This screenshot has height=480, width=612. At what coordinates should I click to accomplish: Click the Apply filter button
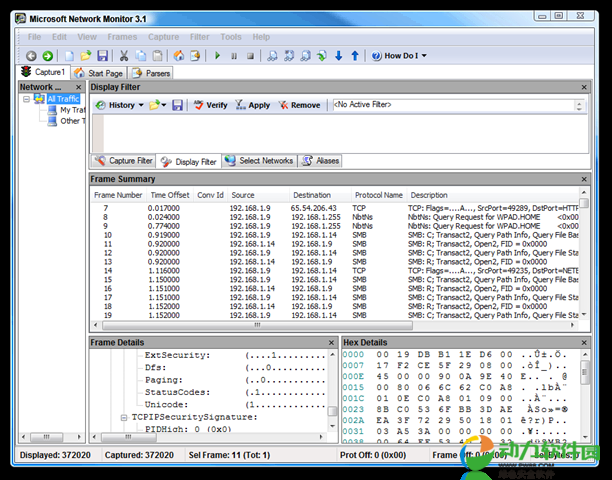click(253, 105)
